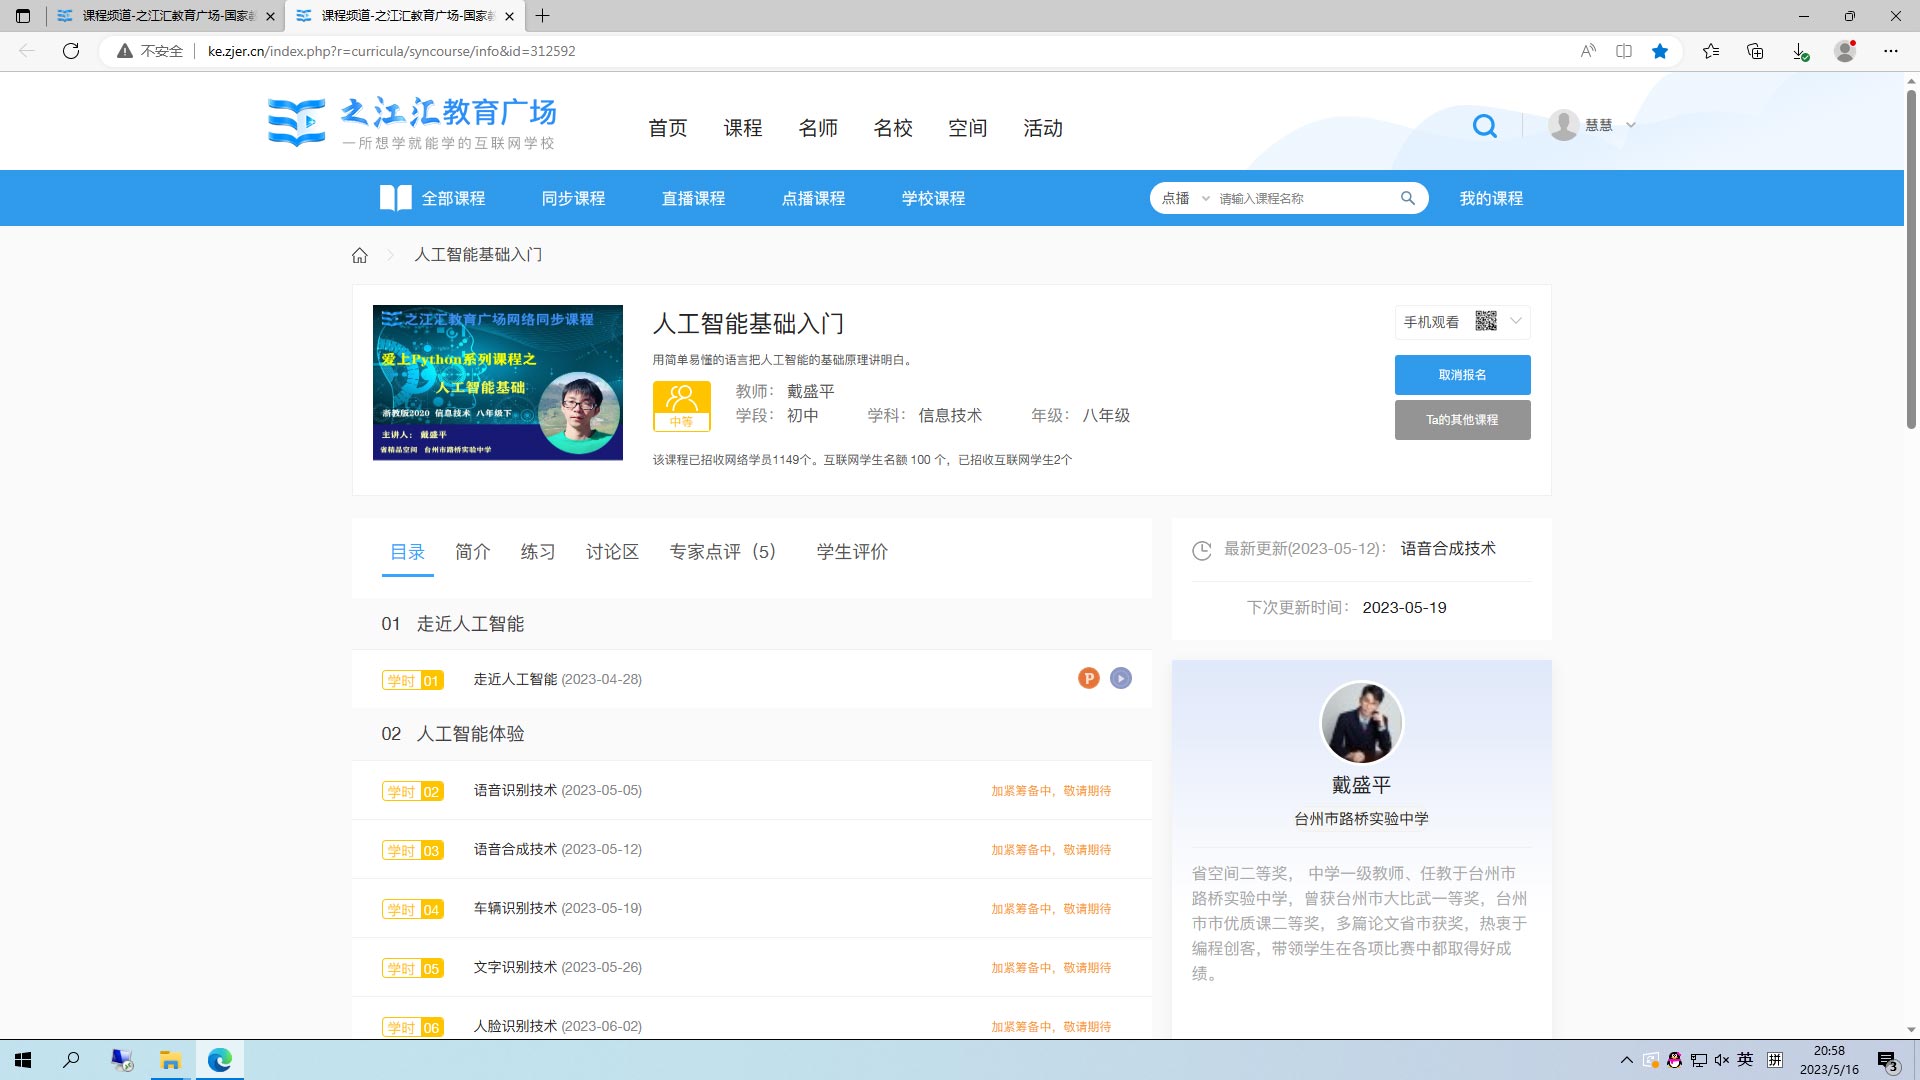
Task: Open the 讨论区 tab
Action: [x=612, y=552]
